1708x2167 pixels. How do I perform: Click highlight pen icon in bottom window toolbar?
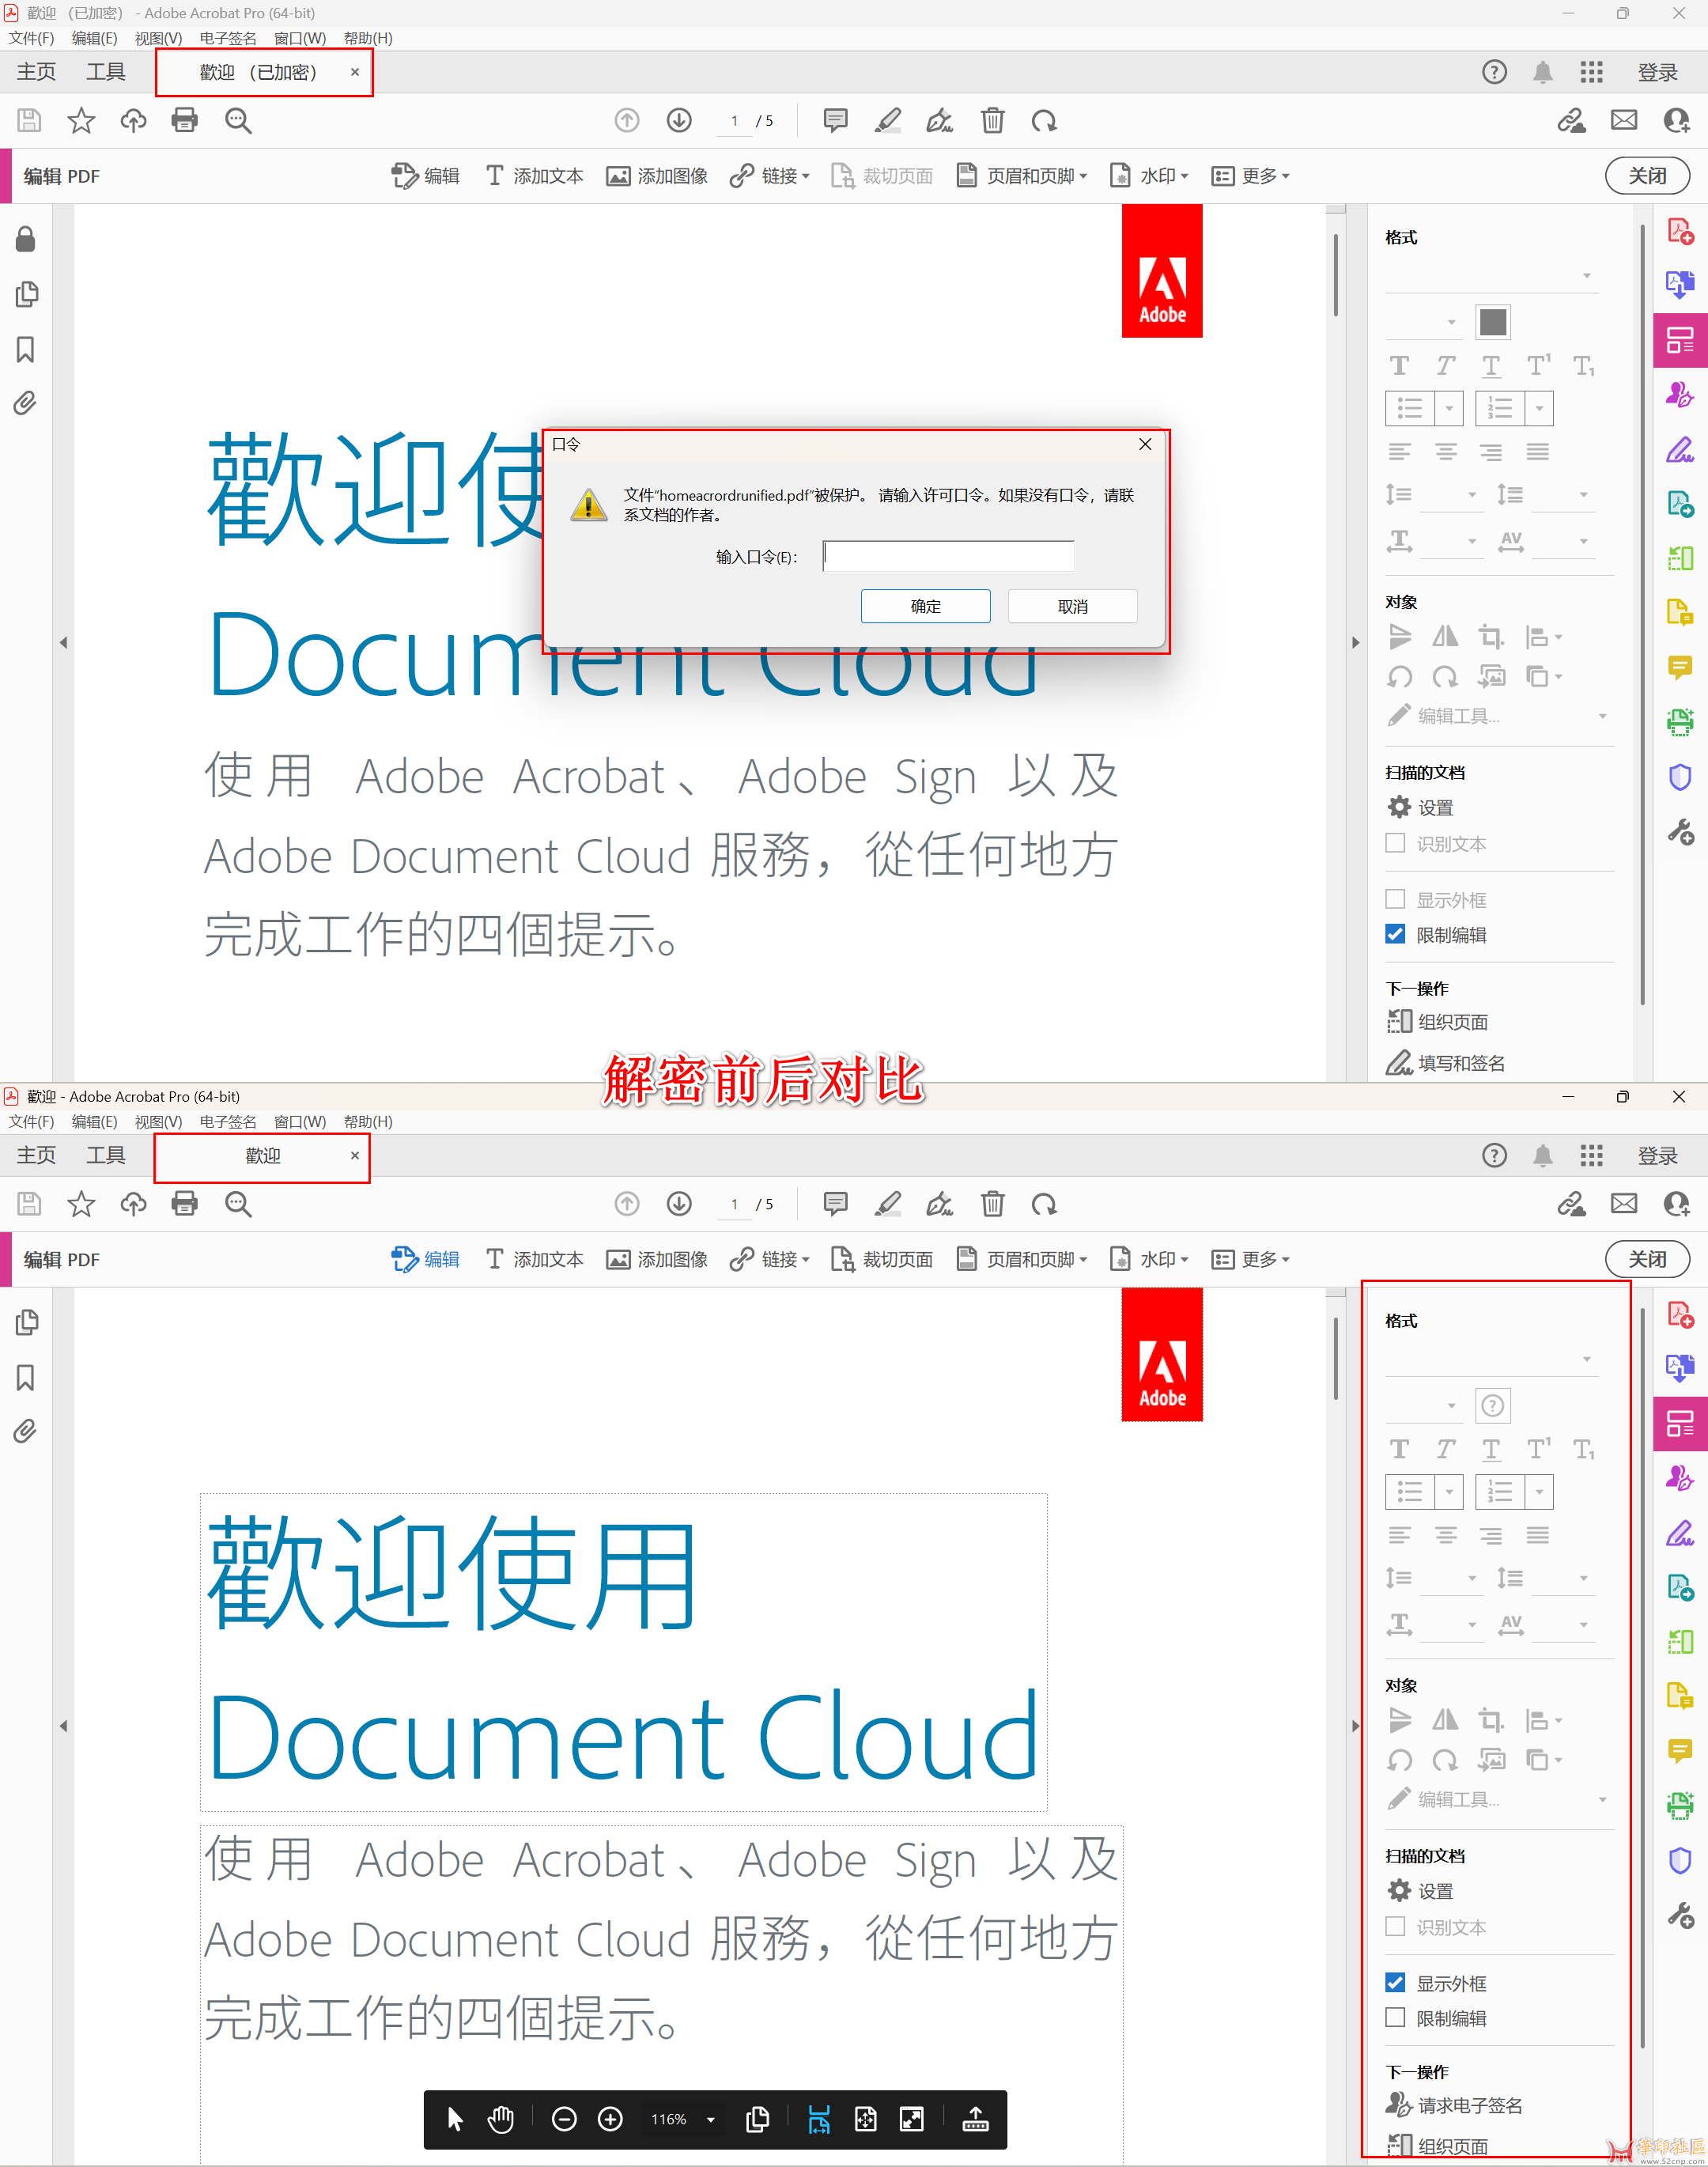(887, 1204)
